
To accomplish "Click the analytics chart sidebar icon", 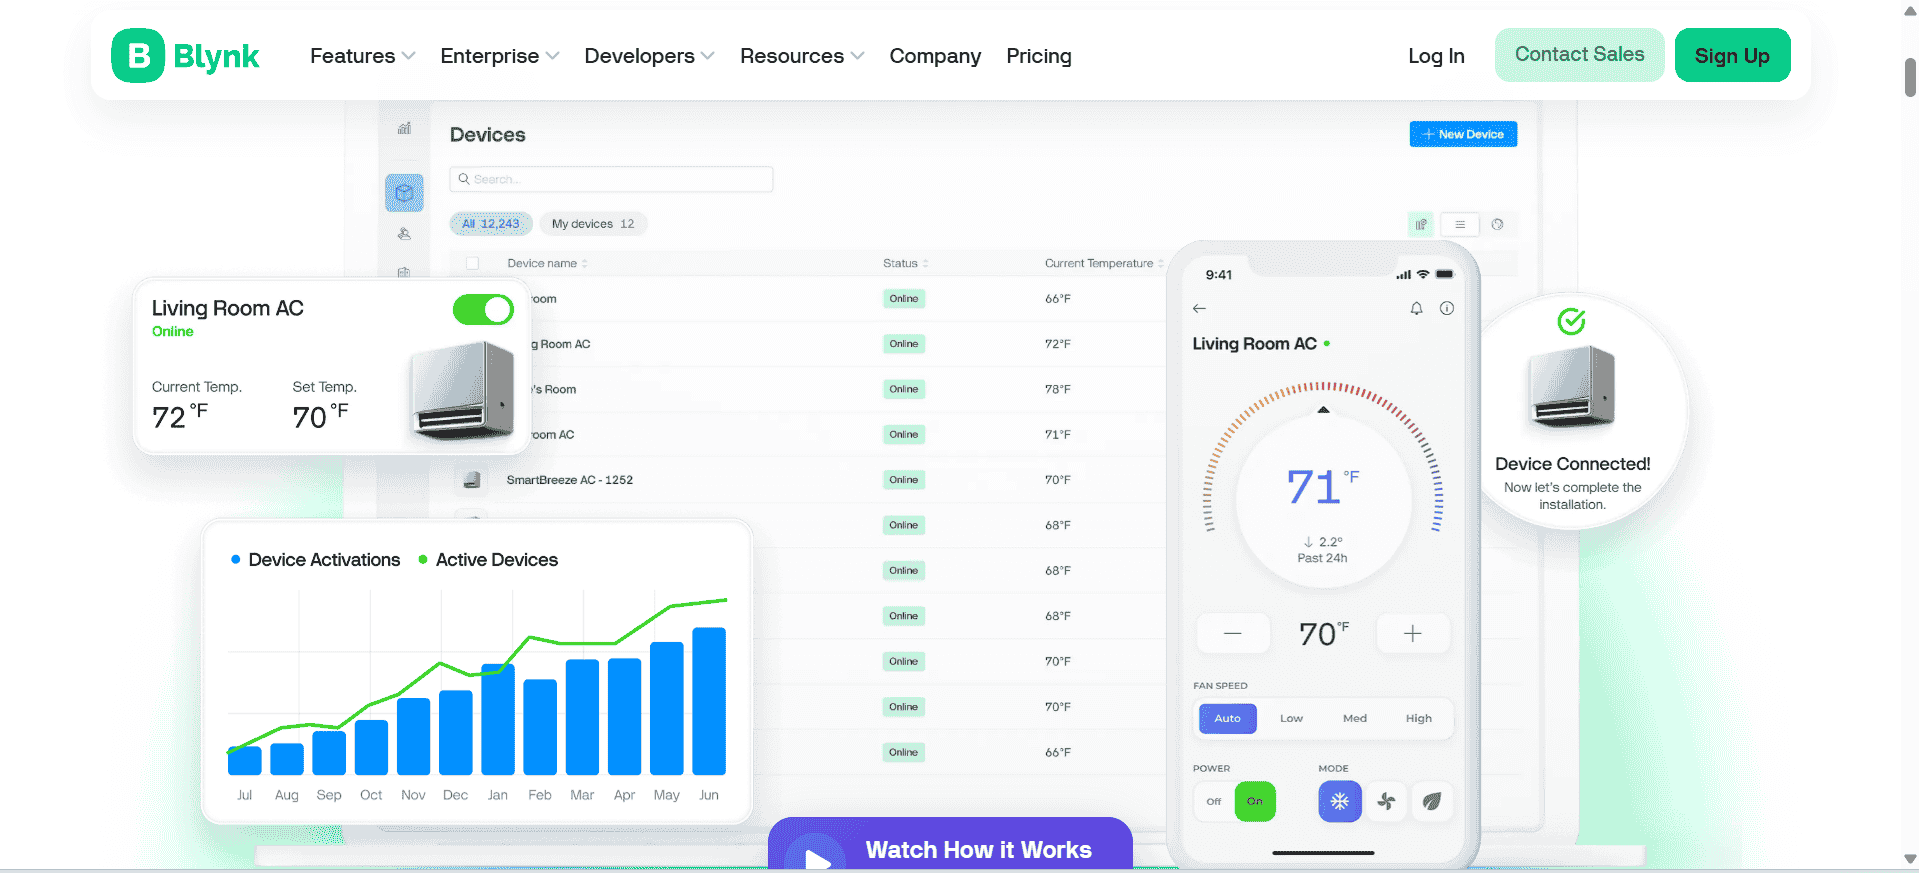I will [x=404, y=128].
